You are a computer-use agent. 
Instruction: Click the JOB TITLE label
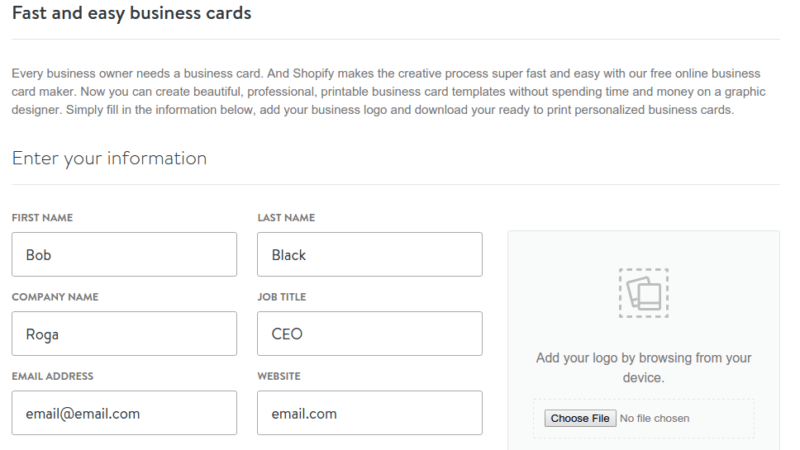pos(283,297)
